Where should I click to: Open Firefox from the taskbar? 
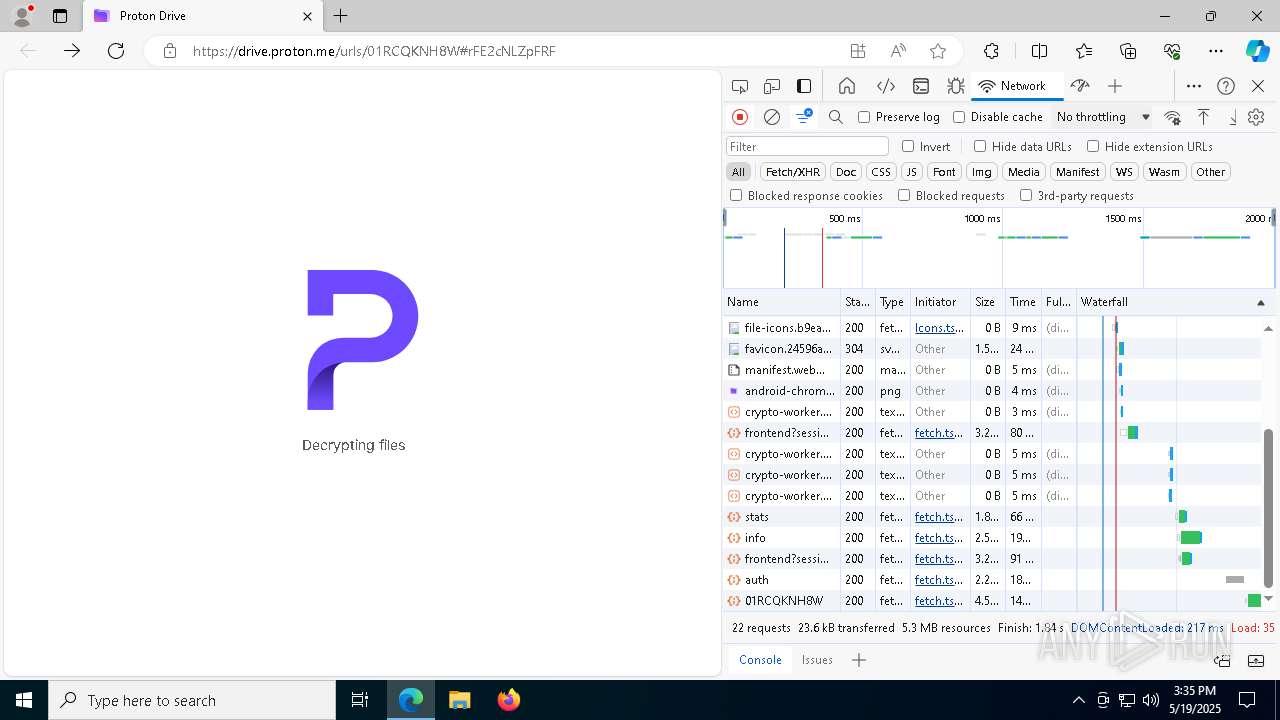[x=509, y=700]
